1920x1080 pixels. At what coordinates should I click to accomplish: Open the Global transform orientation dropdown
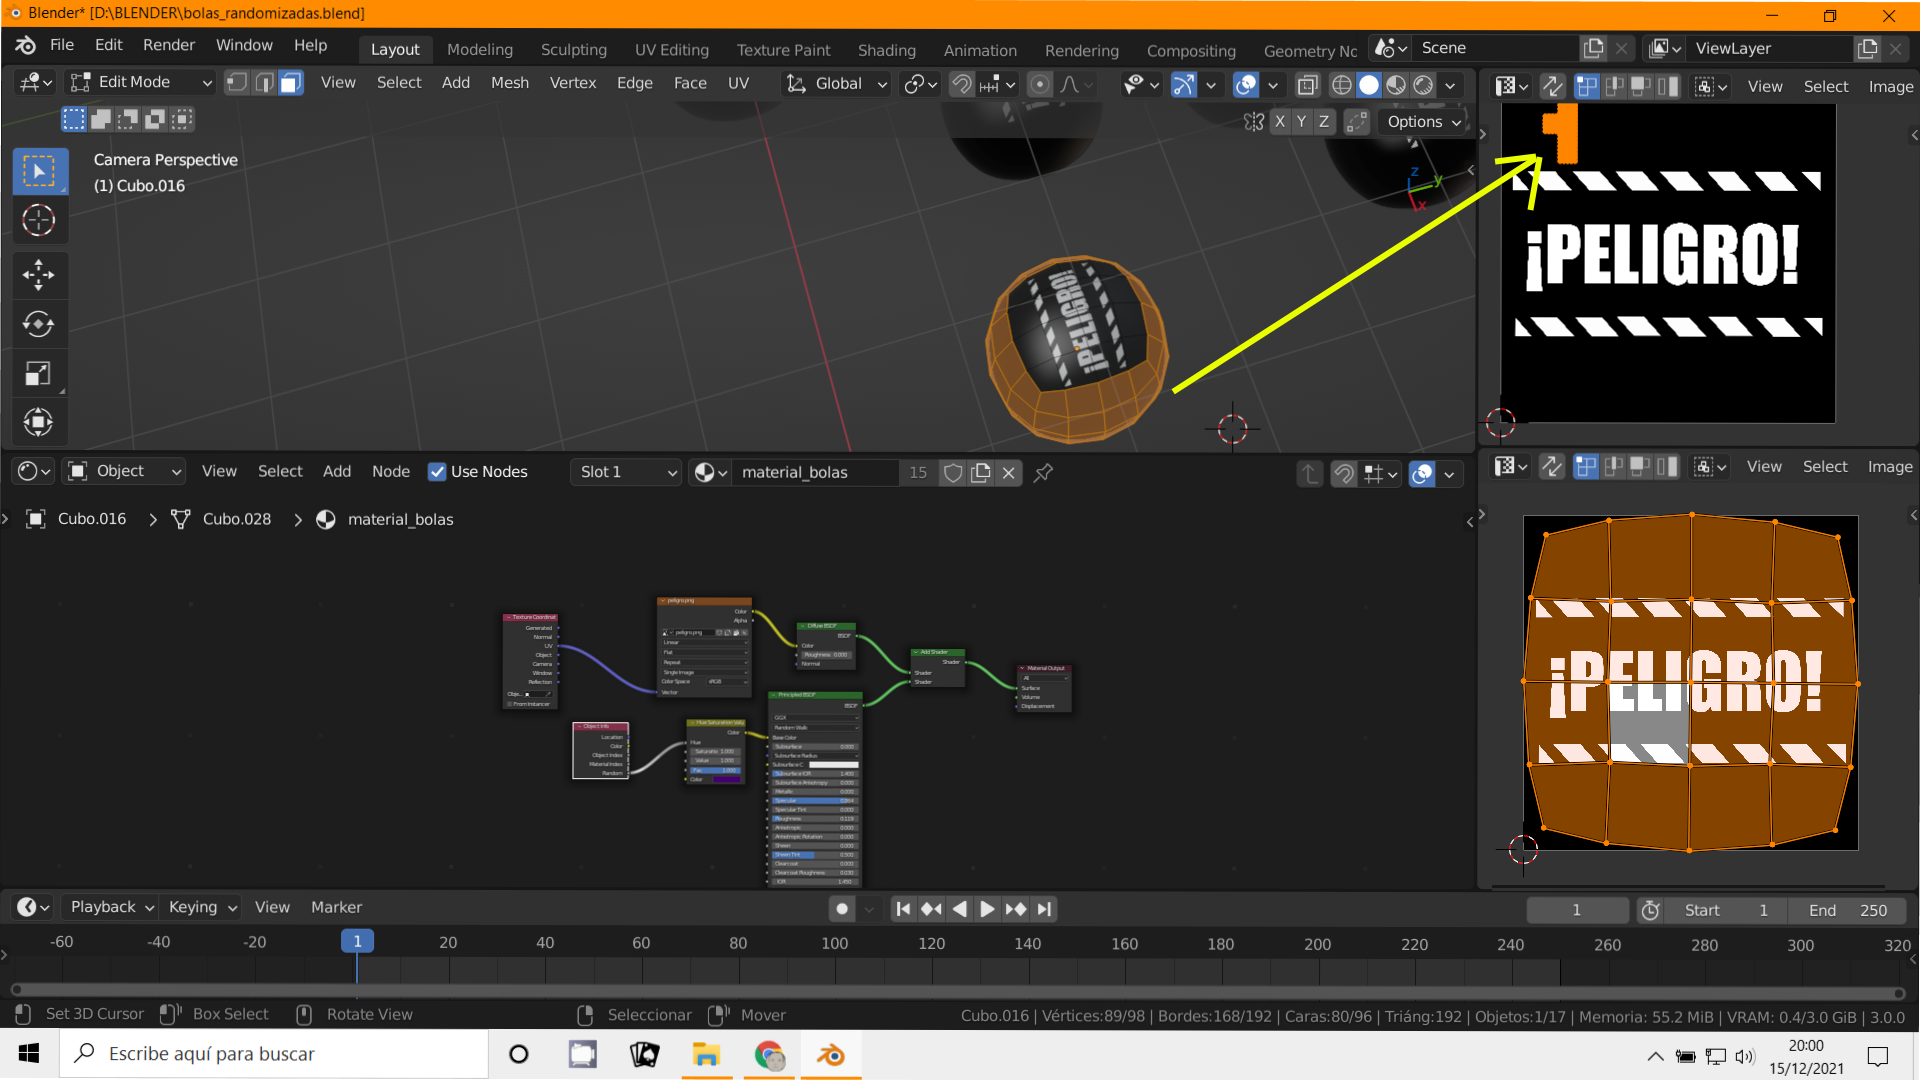click(837, 84)
